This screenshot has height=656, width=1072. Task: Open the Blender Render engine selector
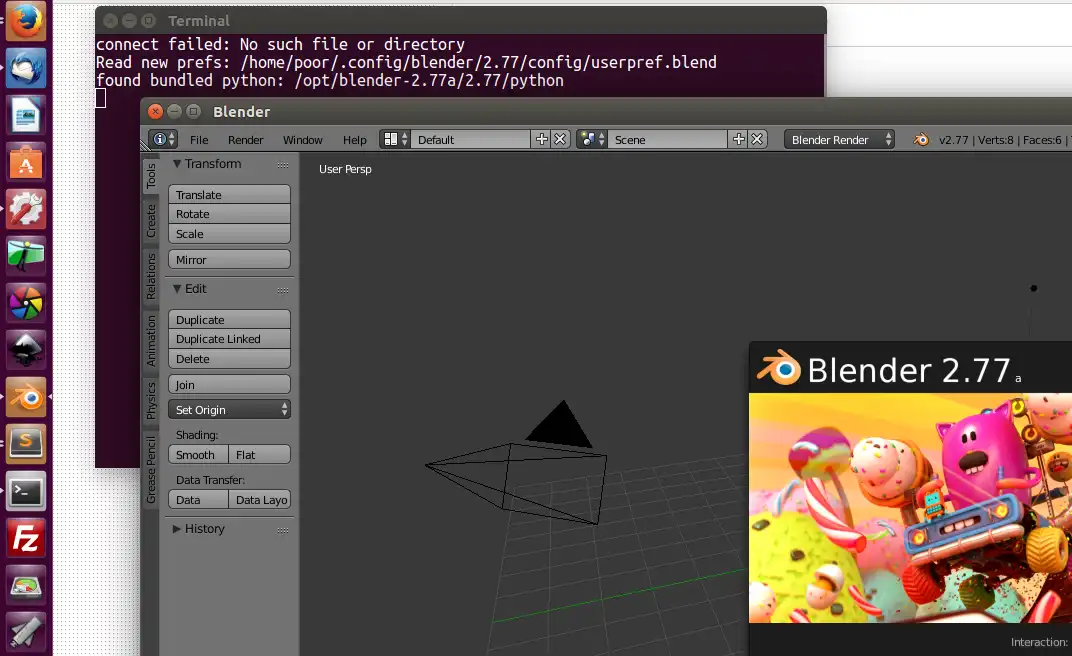838,139
